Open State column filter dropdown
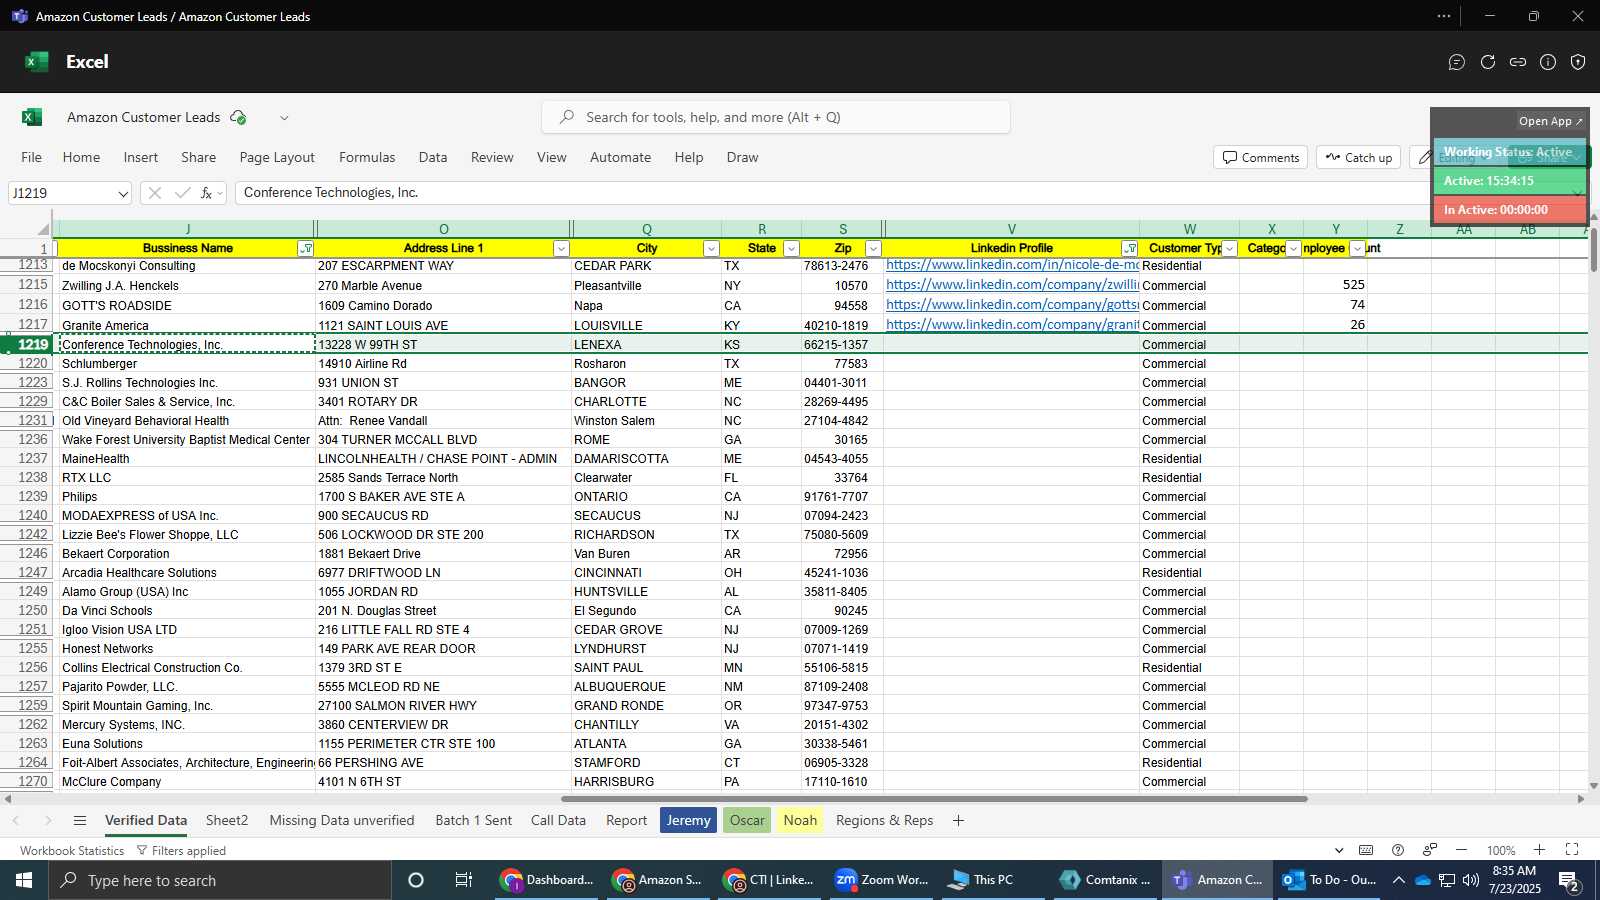 tap(791, 248)
